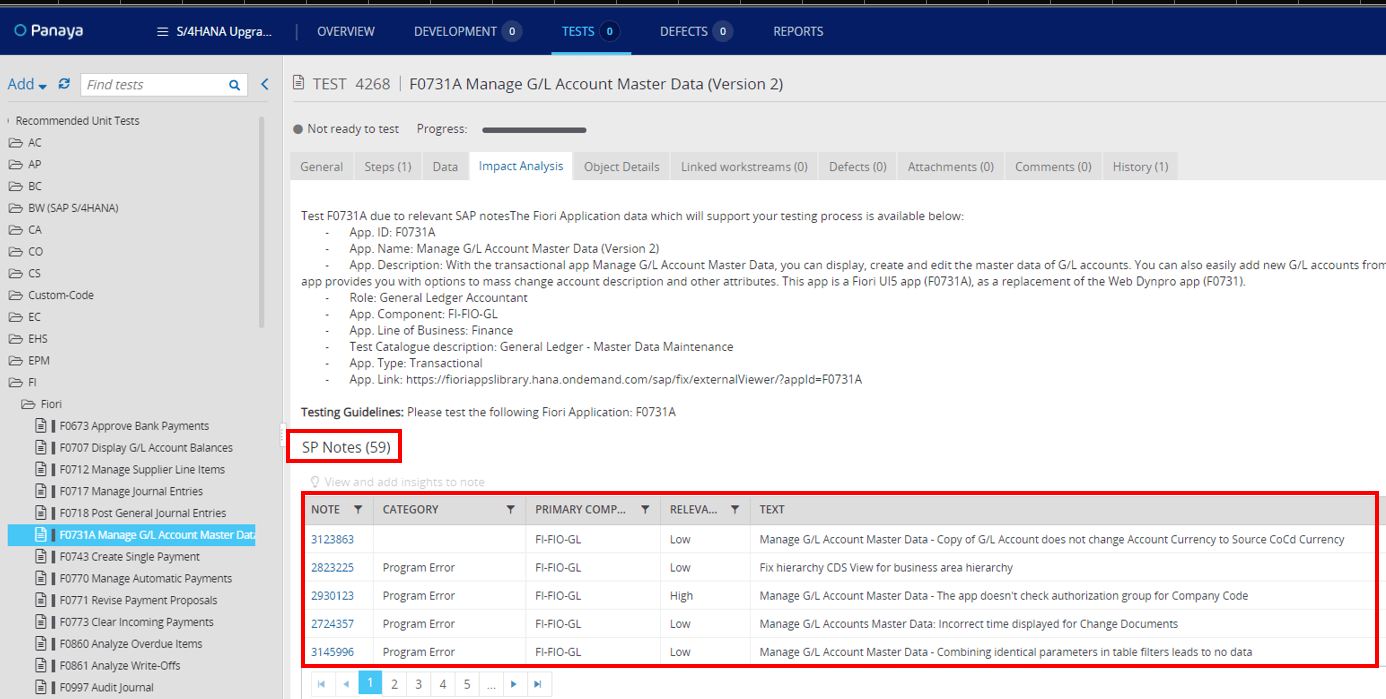This screenshot has height=699, width=1386.
Task: Jump to the first page of notes
Action: pos(322,684)
